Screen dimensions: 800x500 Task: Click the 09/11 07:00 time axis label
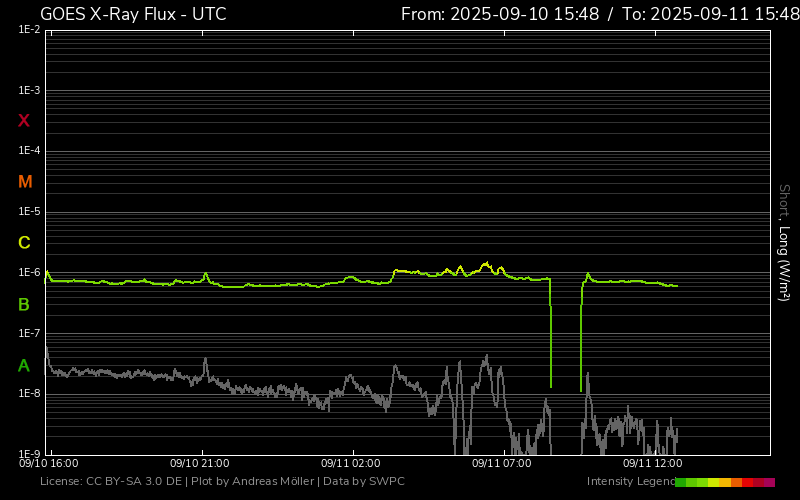(x=501, y=463)
